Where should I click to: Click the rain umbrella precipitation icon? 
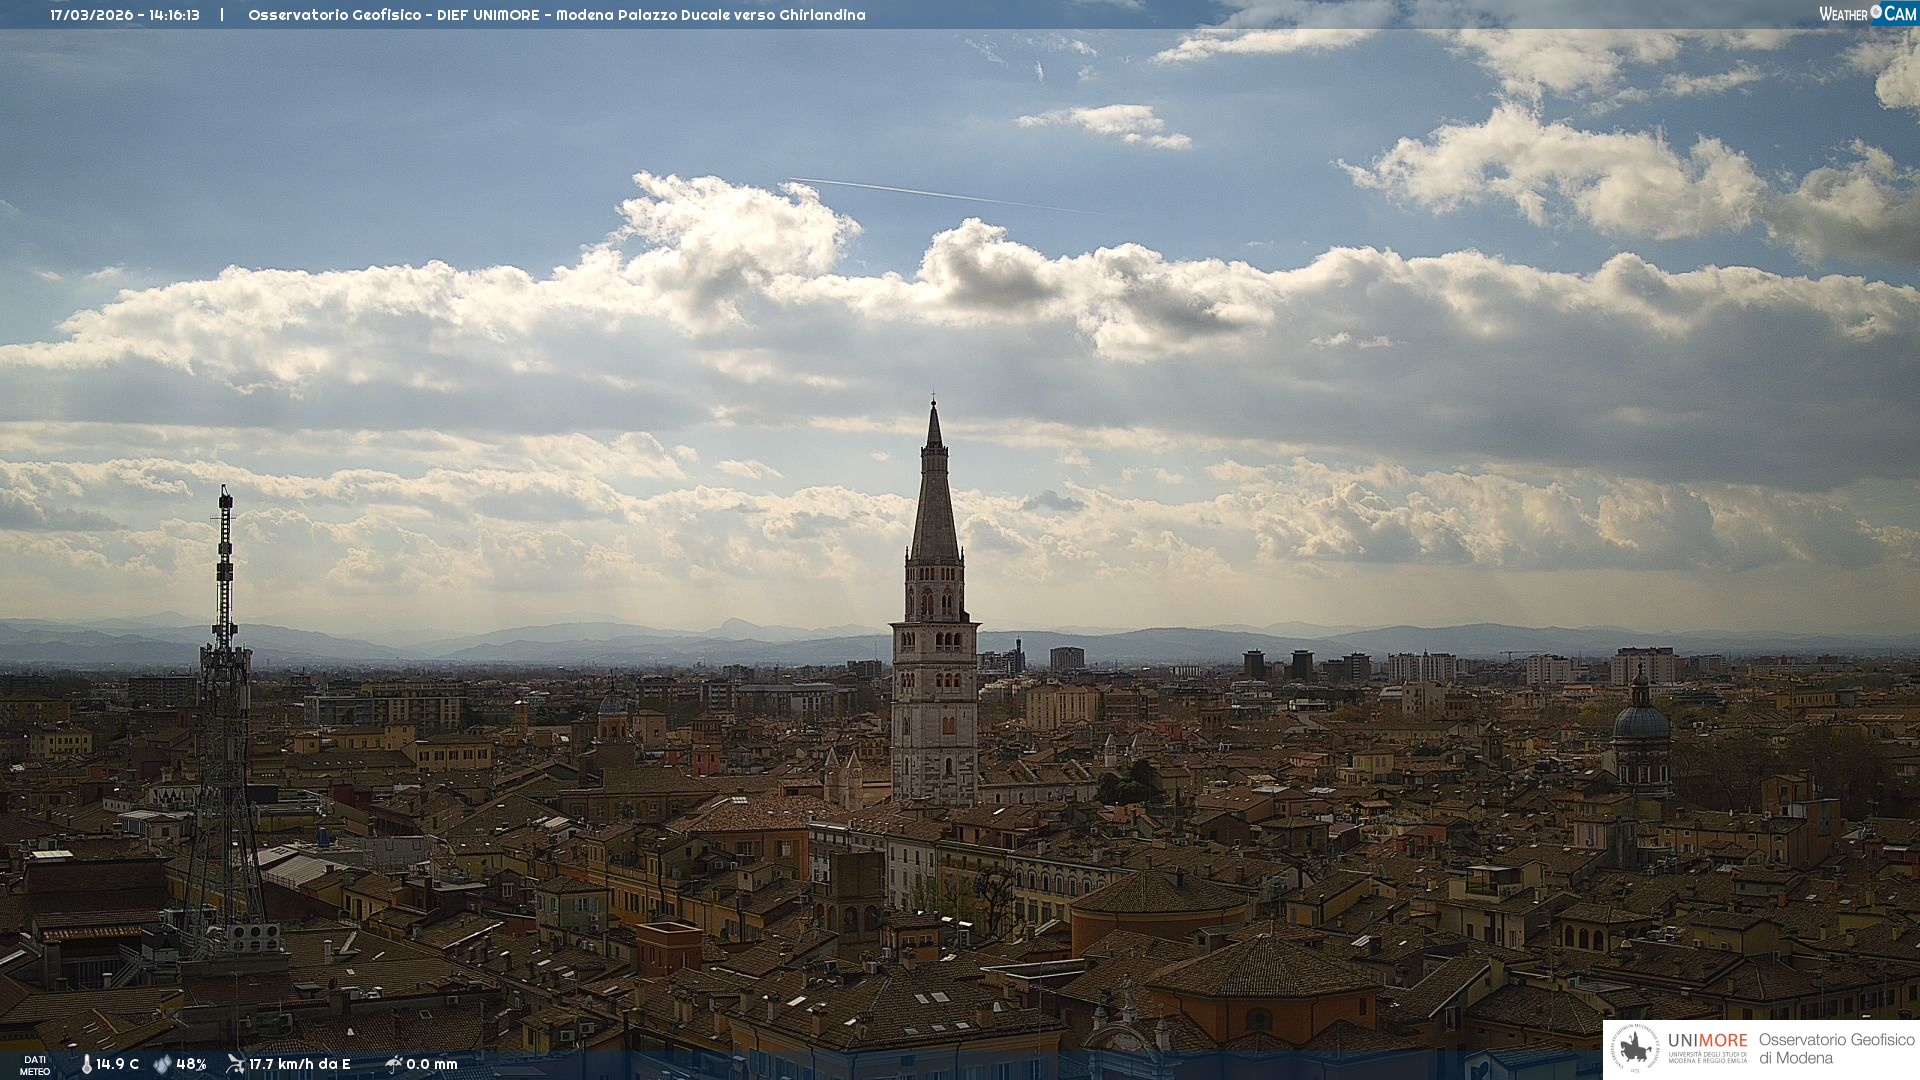coord(393,1064)
